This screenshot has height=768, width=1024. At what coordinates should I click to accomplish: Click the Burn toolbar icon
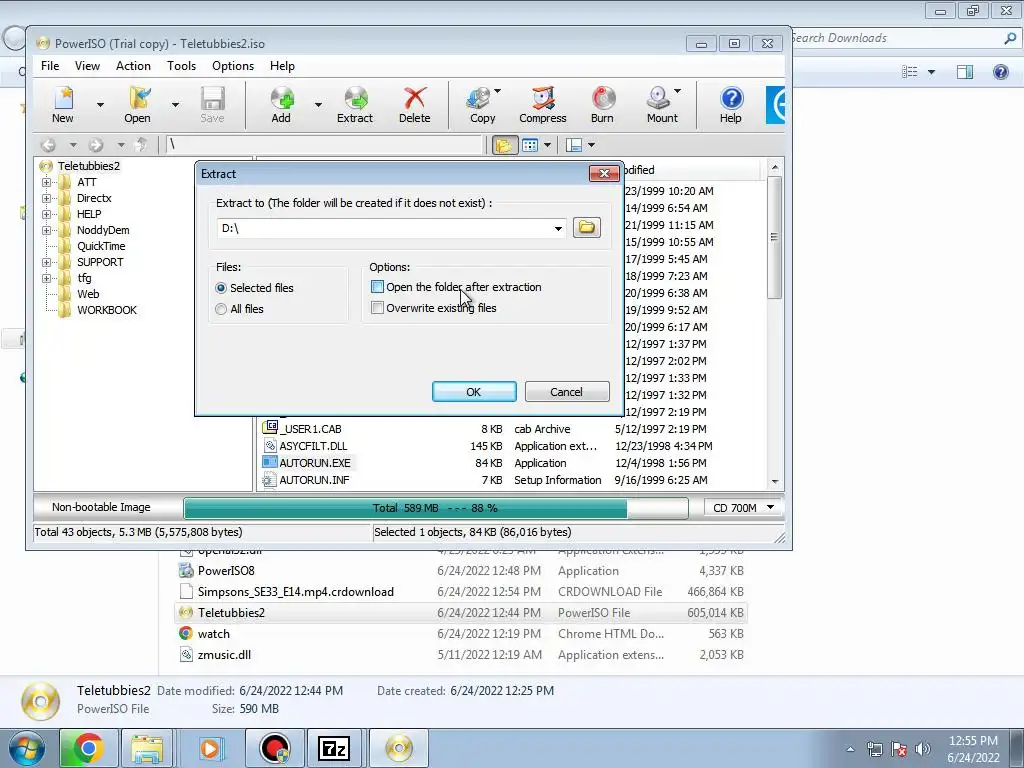[x=602, y=104]
